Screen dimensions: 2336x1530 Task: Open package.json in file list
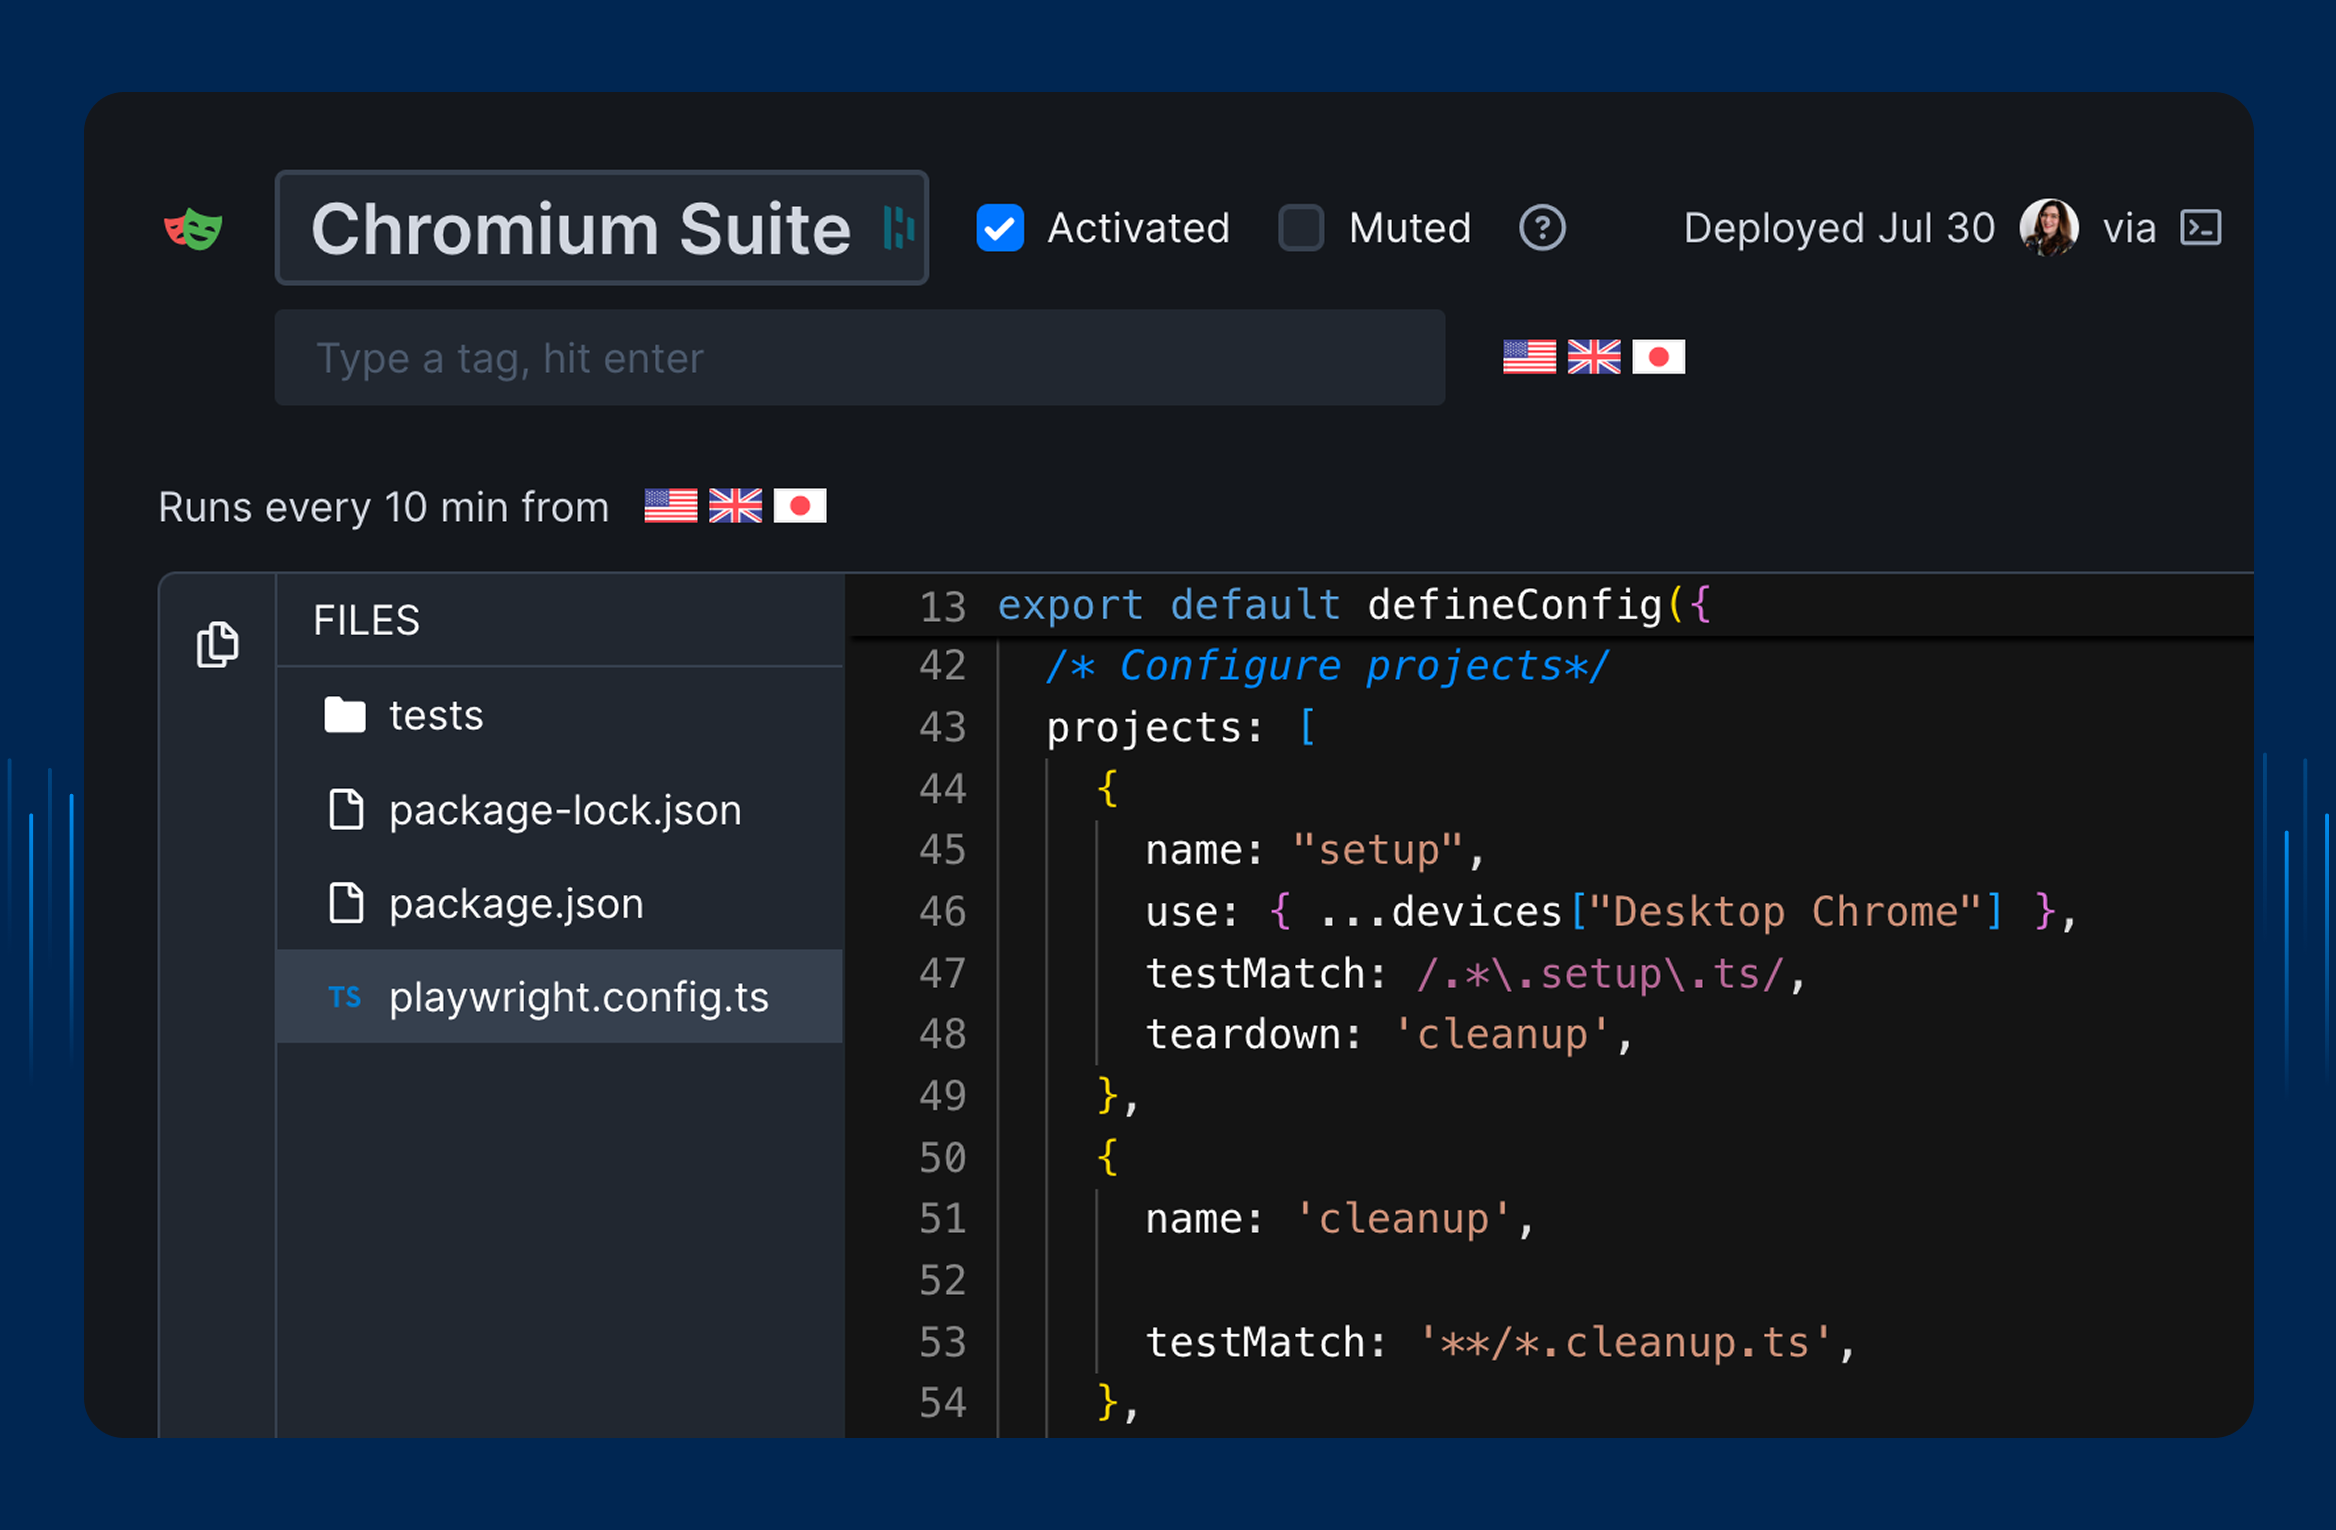(x=515, y=904)
